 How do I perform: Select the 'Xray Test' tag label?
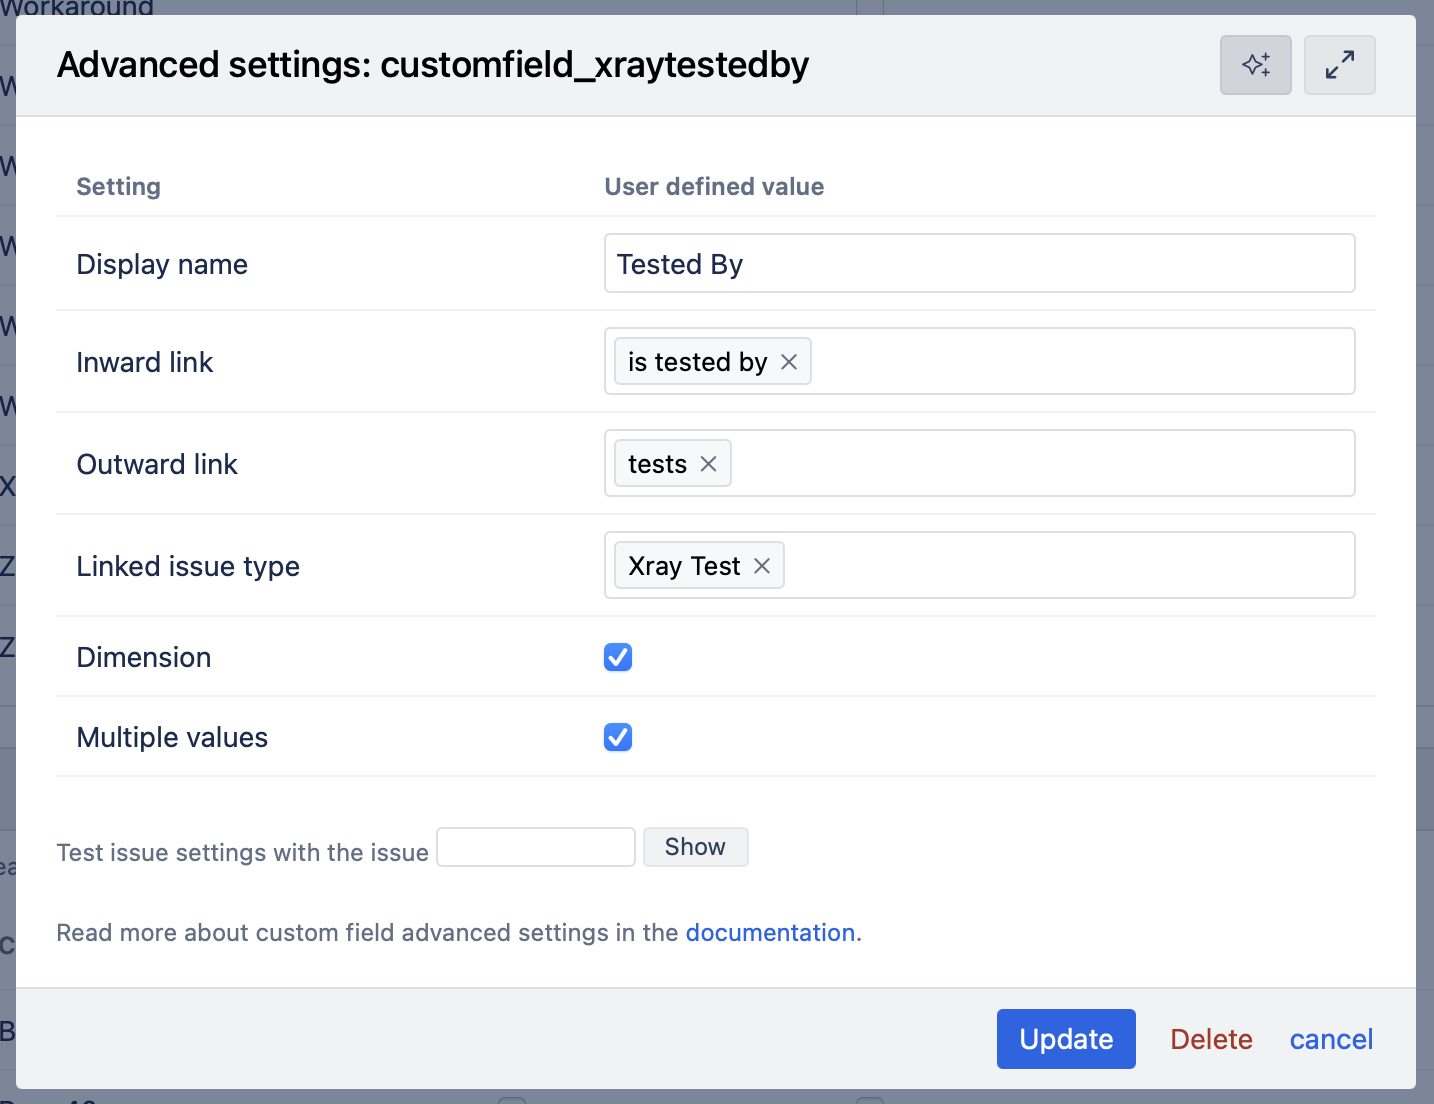click(684, 566)
